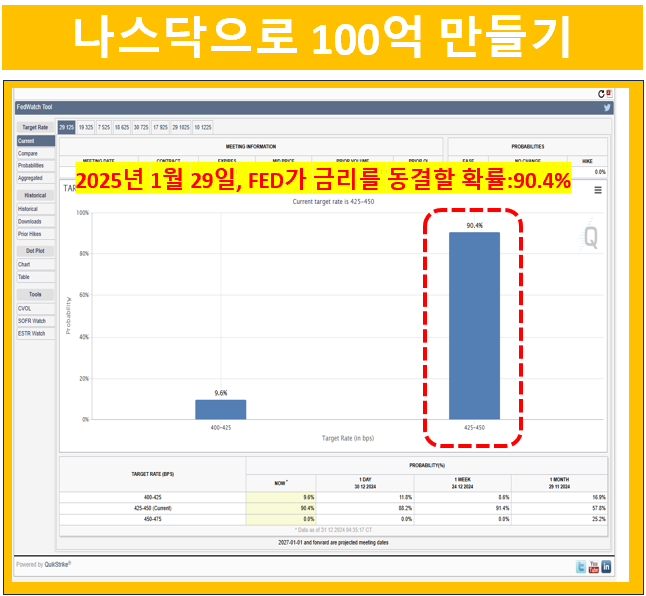Open the Current view in sidebar

pos(36,141)
